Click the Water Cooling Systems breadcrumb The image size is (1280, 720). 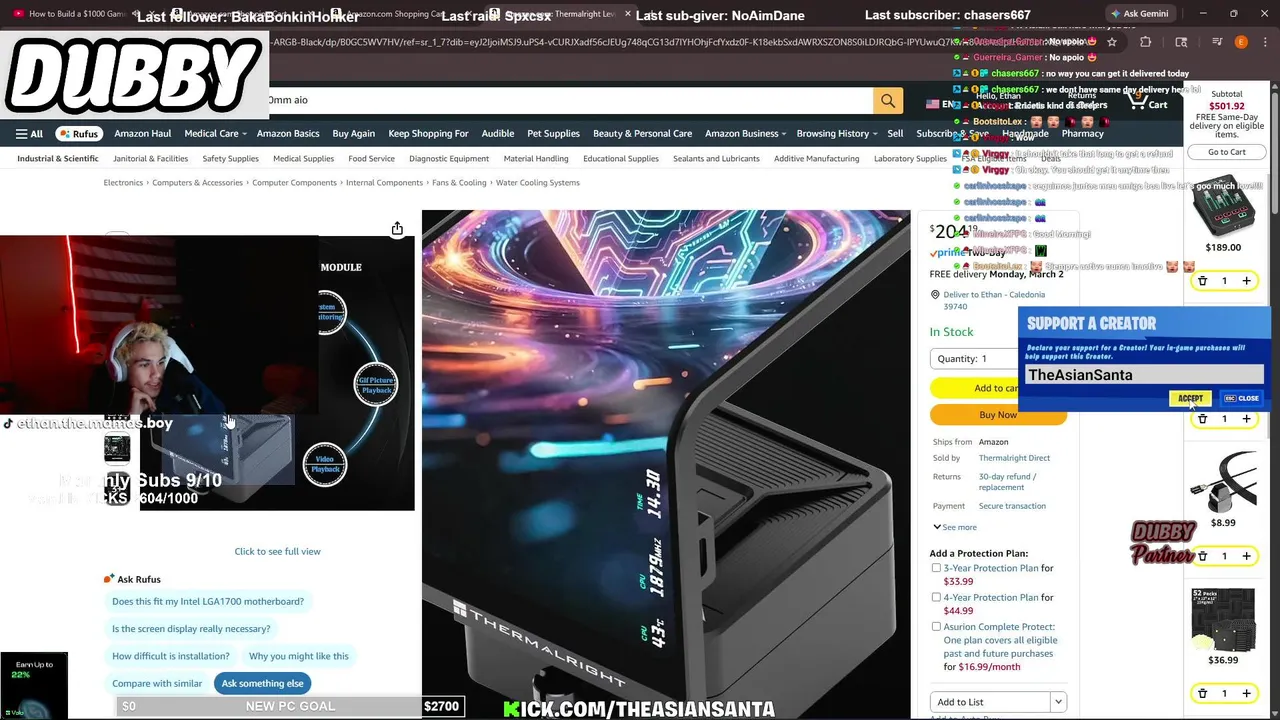538,183
